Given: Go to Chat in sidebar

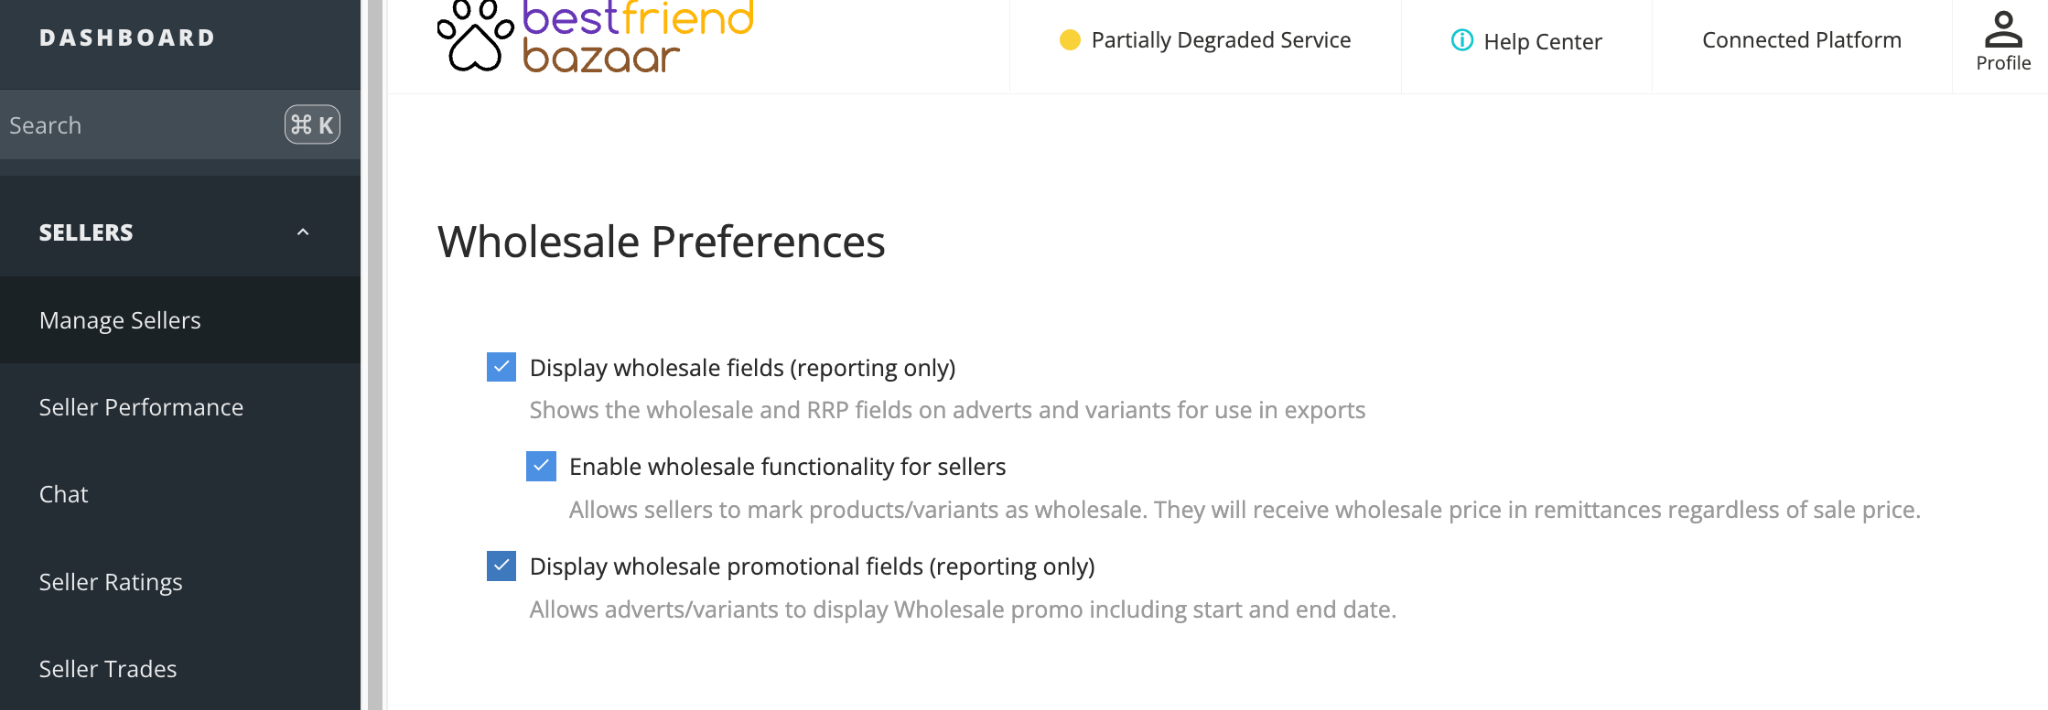Looking at the screenshot, I should click(x=180, y=494).
